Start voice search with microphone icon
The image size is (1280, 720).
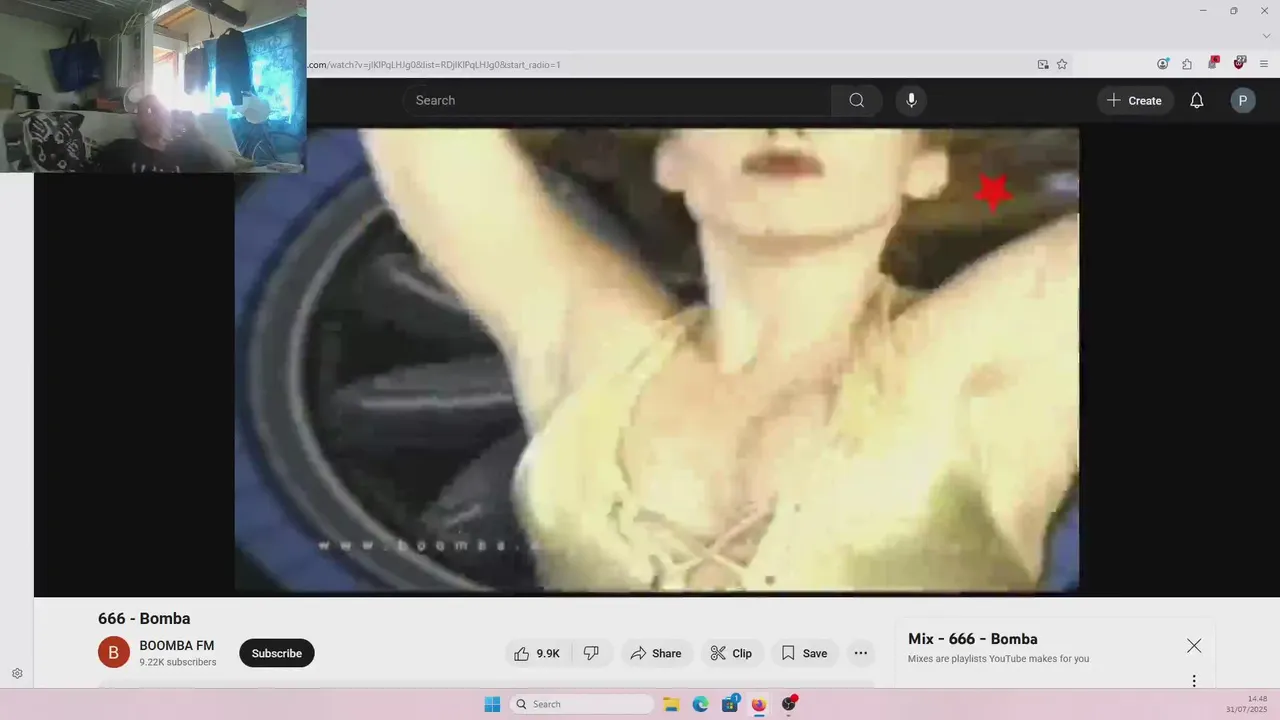point(911,100)
